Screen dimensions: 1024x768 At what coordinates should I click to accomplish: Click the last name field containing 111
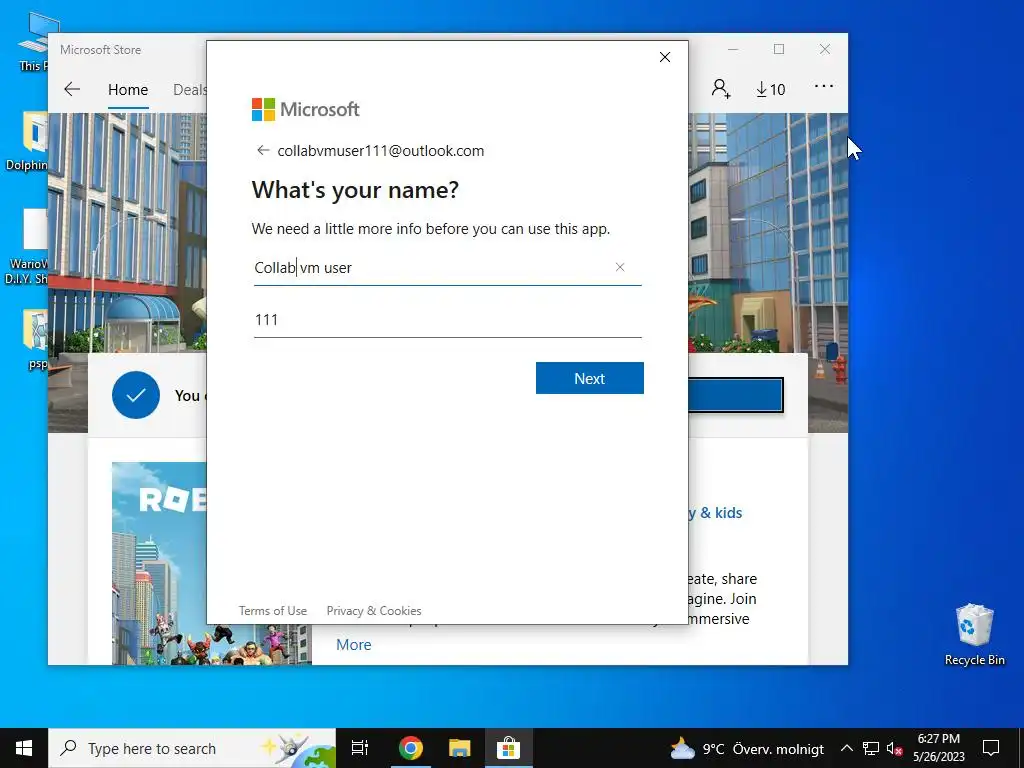[x=447, y=319]
